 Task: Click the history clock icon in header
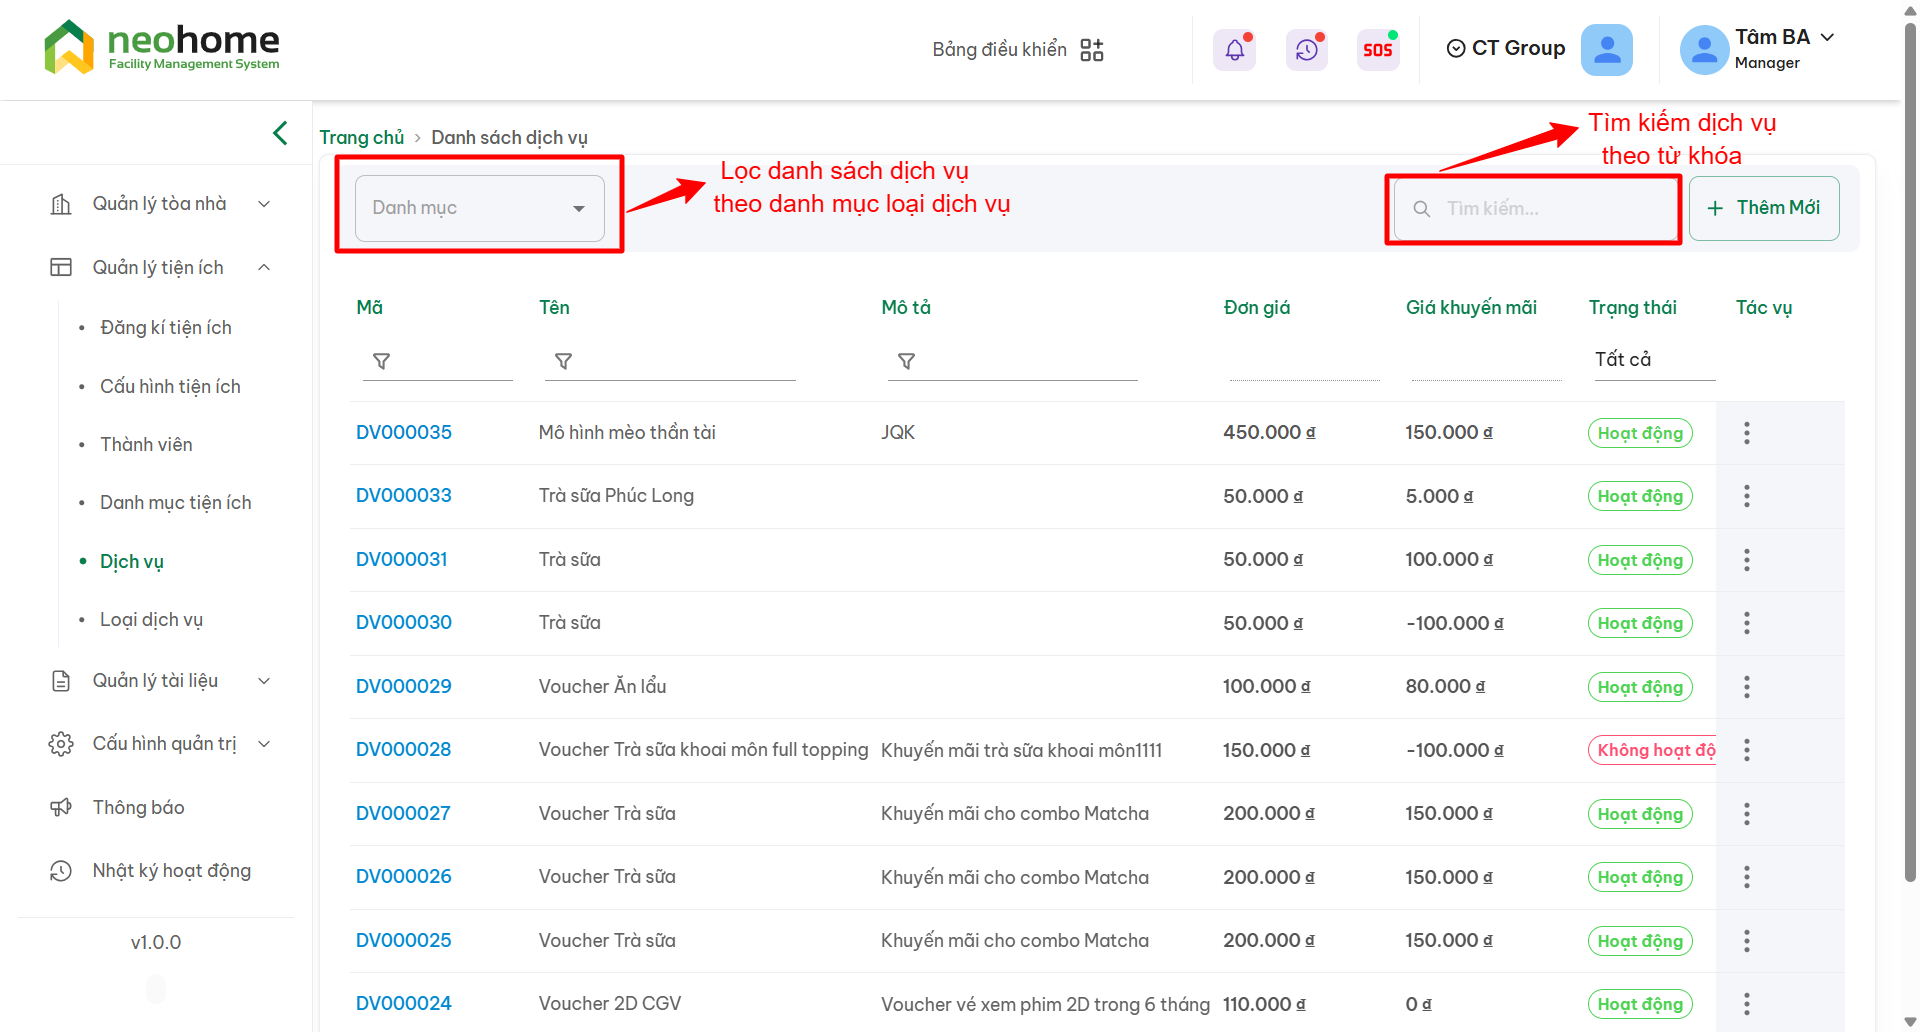pos(1306,50)
